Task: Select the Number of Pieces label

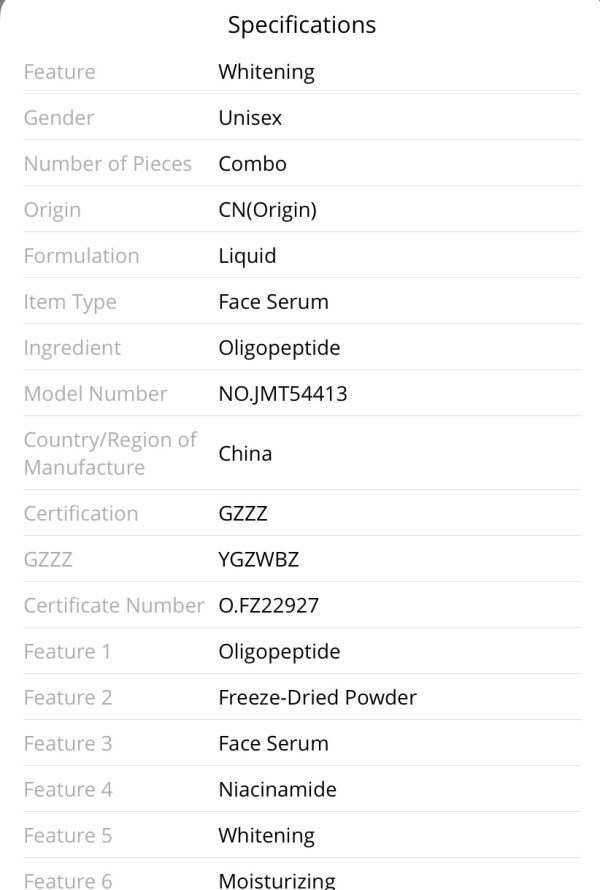Action: click(x=108, y=164)
